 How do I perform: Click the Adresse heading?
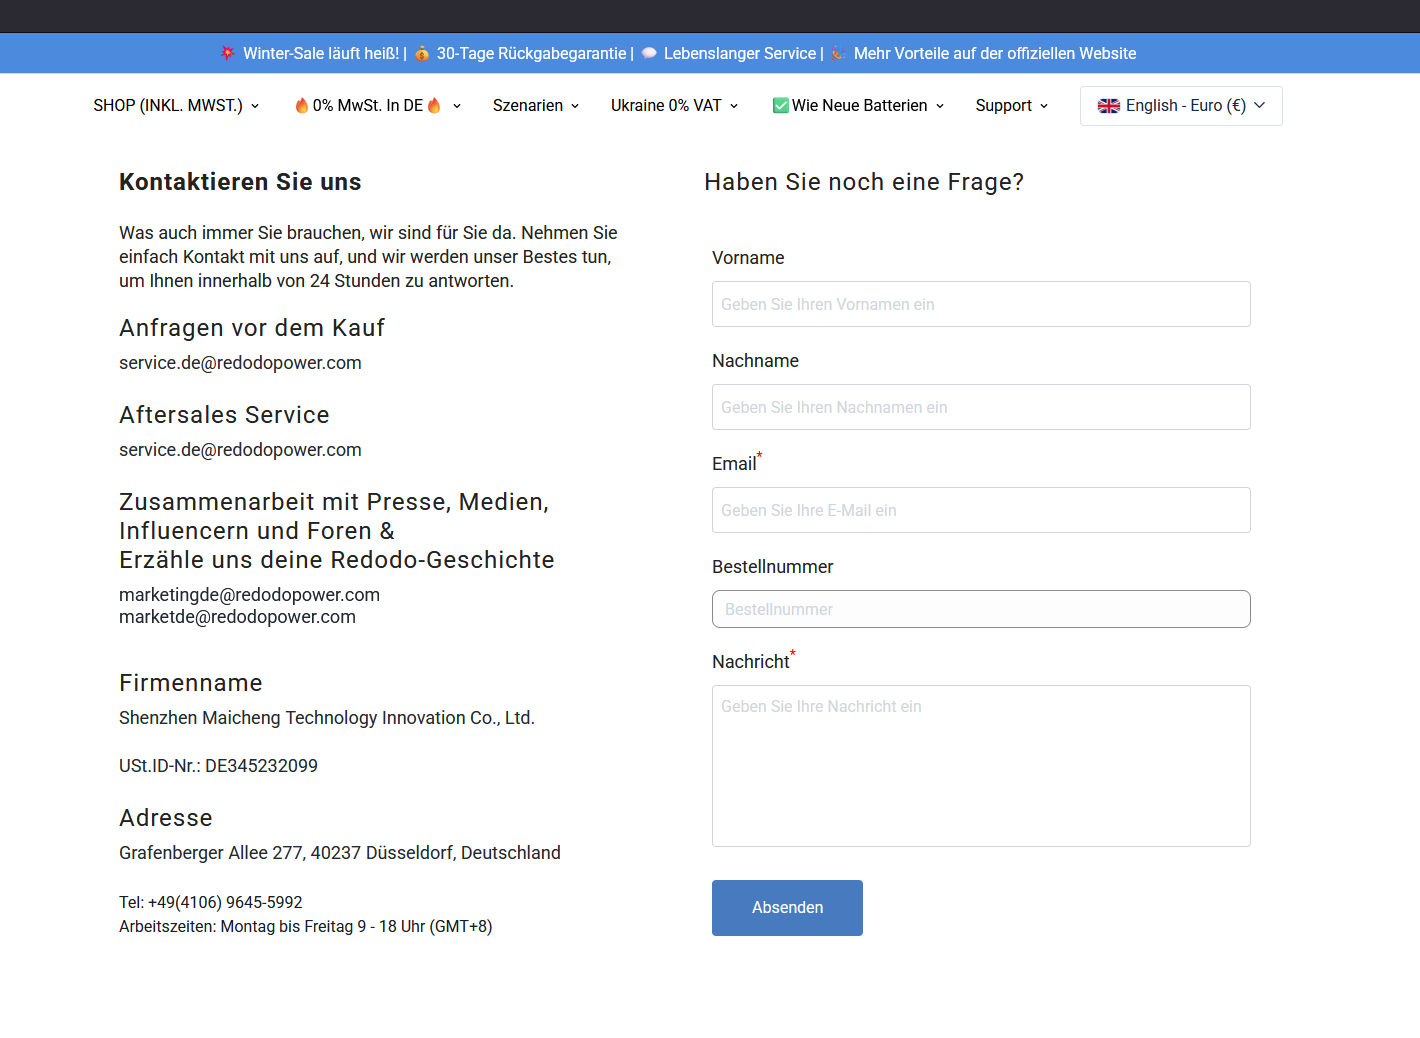click(166, 818)
